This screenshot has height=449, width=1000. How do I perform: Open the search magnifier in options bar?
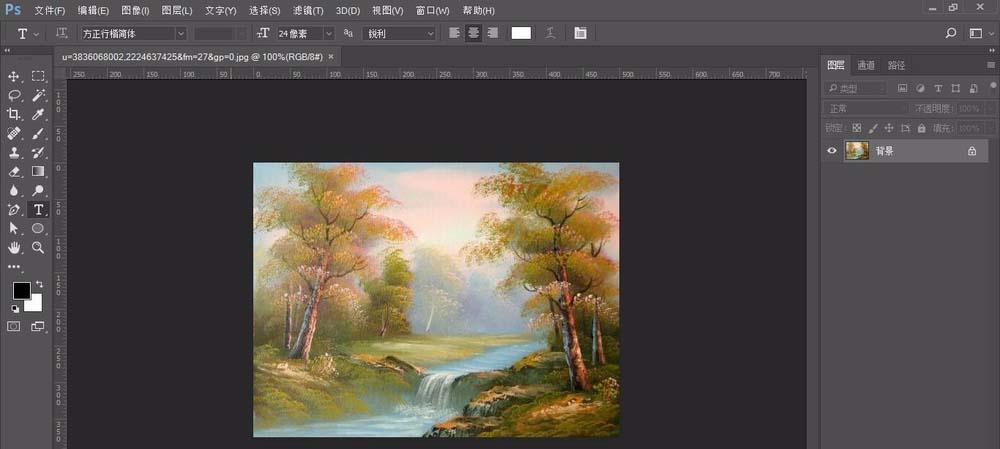(951, 33)
